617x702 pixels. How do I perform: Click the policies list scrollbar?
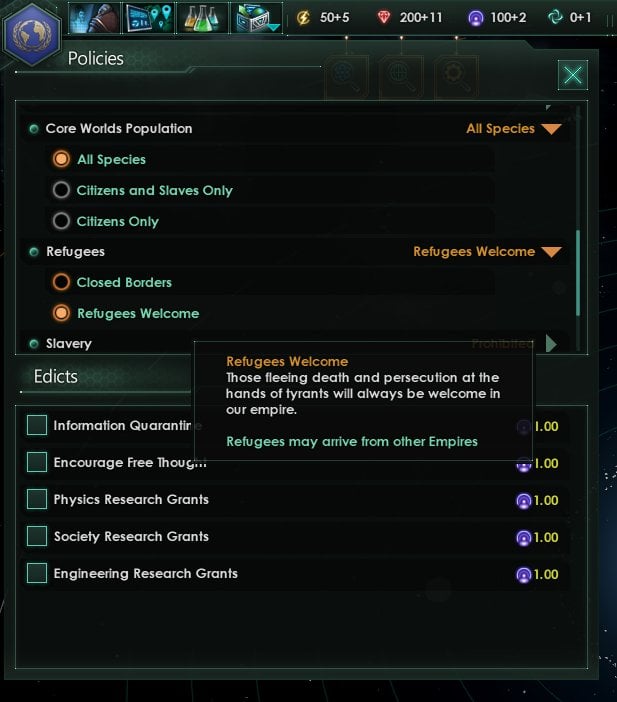click(578, 273)
